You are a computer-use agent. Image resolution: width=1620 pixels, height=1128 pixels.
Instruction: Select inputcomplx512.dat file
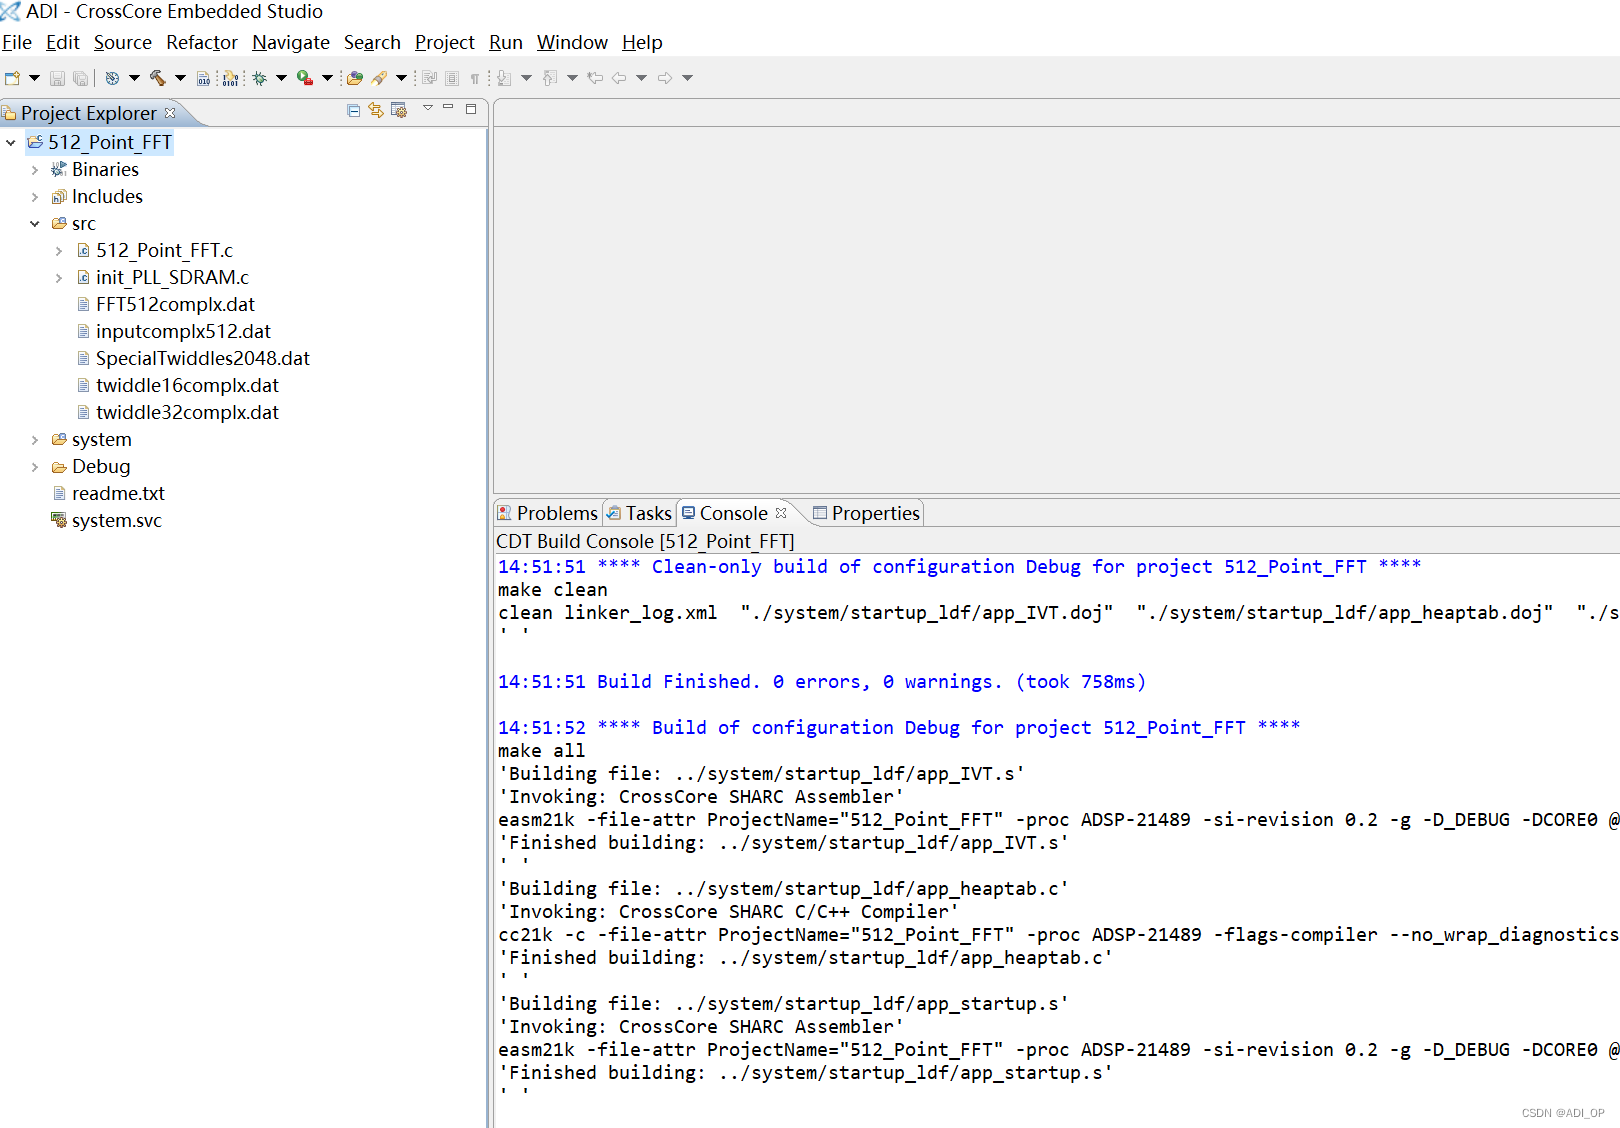pyautogui.click(x=183, y=331)
